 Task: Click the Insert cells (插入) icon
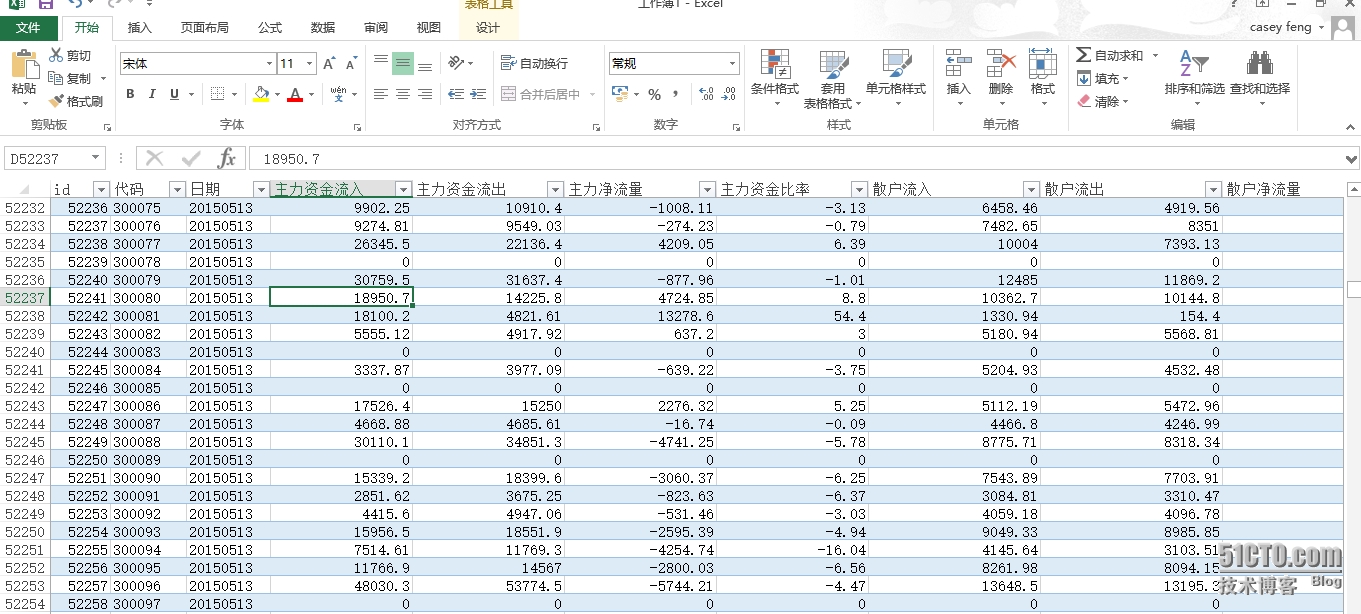pyautogui.click(x=958, y=64)
